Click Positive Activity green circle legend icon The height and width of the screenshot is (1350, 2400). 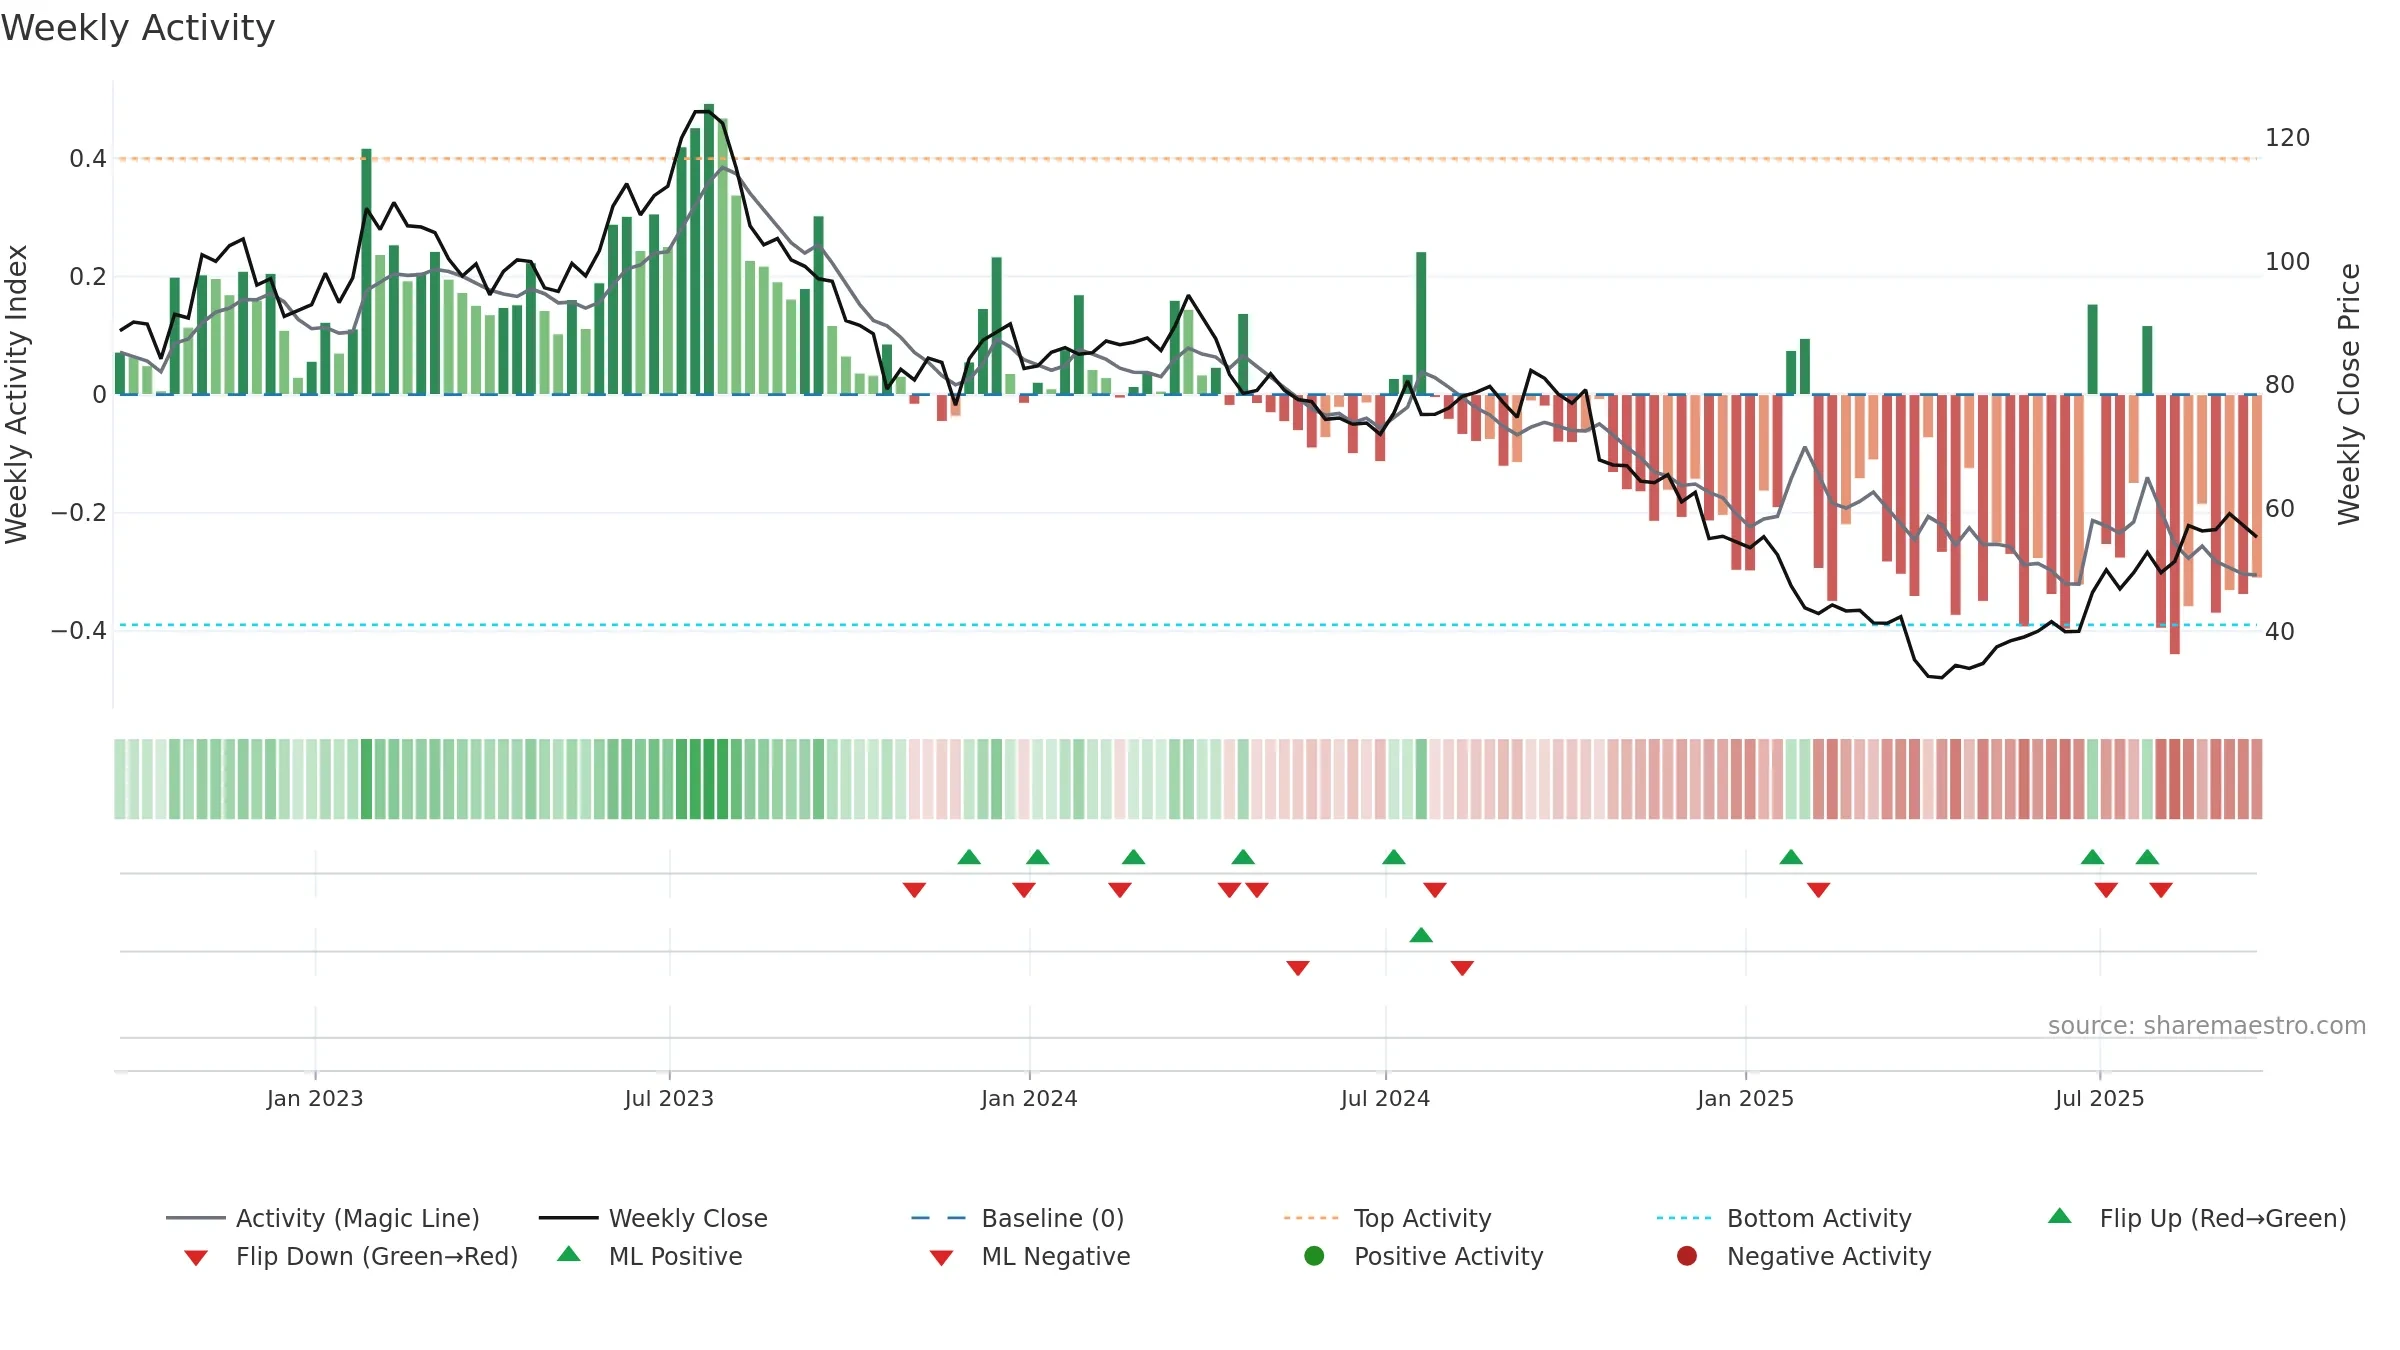click(1315, 1255)
